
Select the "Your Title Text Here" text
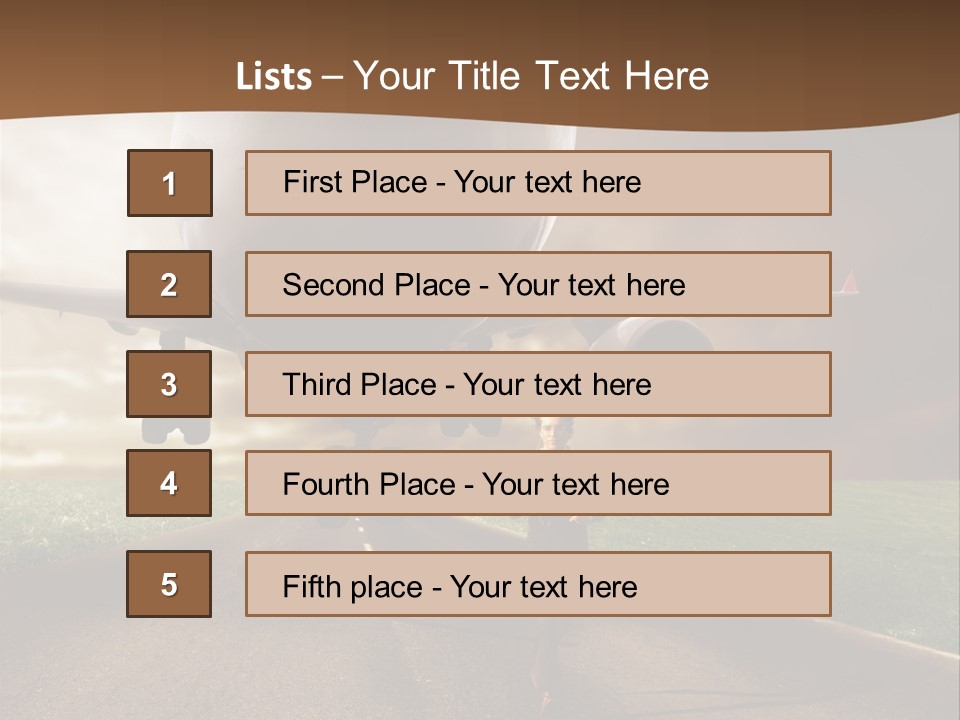coord(531,76)
